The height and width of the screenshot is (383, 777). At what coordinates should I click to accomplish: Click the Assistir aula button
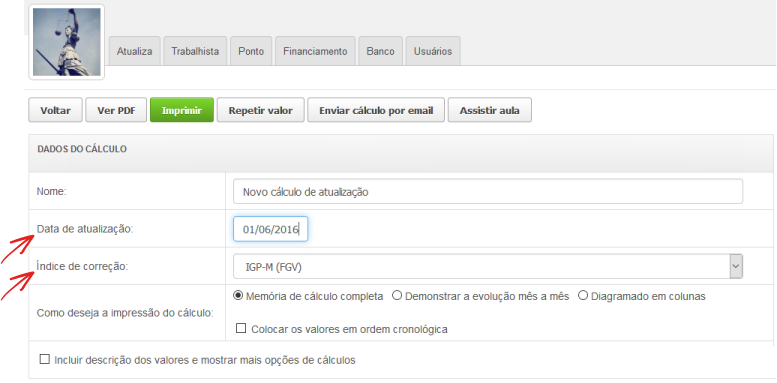click(490, 110)
